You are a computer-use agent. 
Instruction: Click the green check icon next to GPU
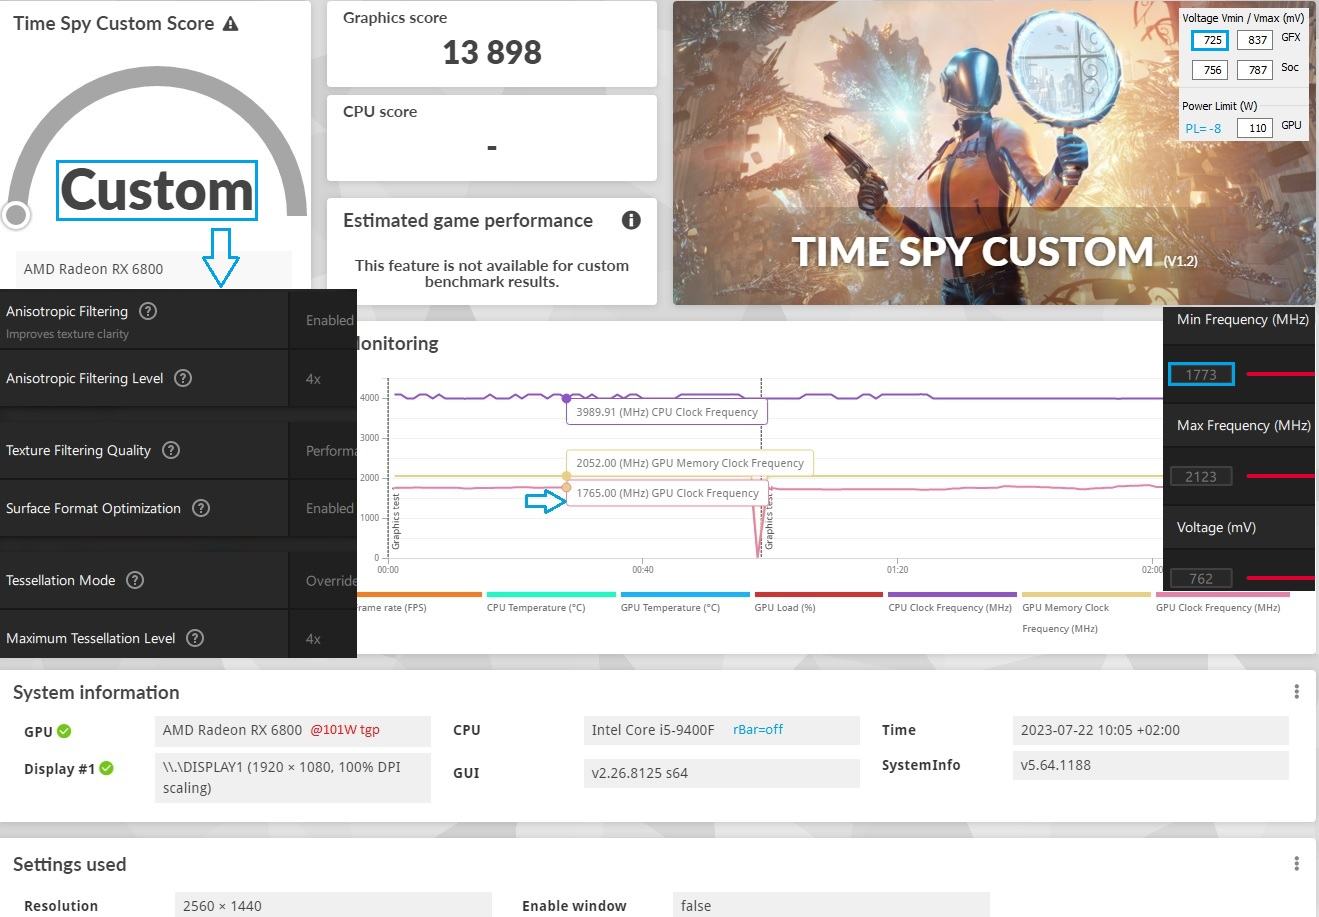[64, 731]
